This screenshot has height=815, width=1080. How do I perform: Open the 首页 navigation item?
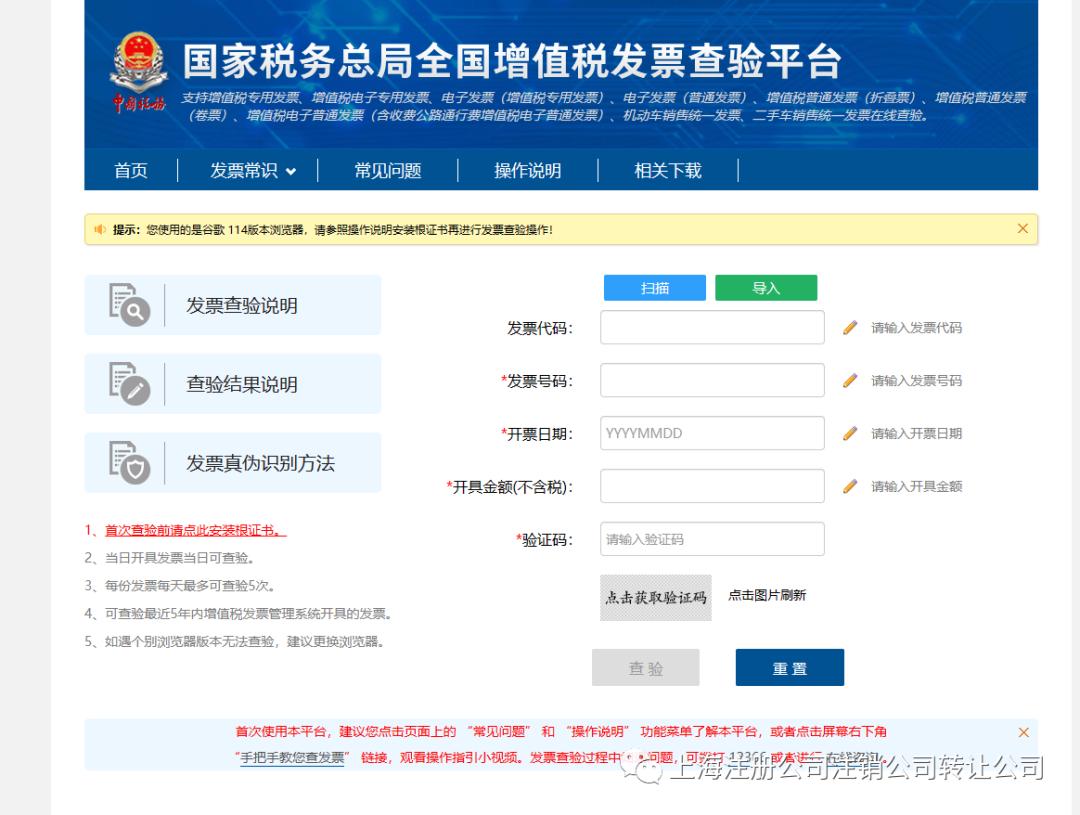(131, 170)
